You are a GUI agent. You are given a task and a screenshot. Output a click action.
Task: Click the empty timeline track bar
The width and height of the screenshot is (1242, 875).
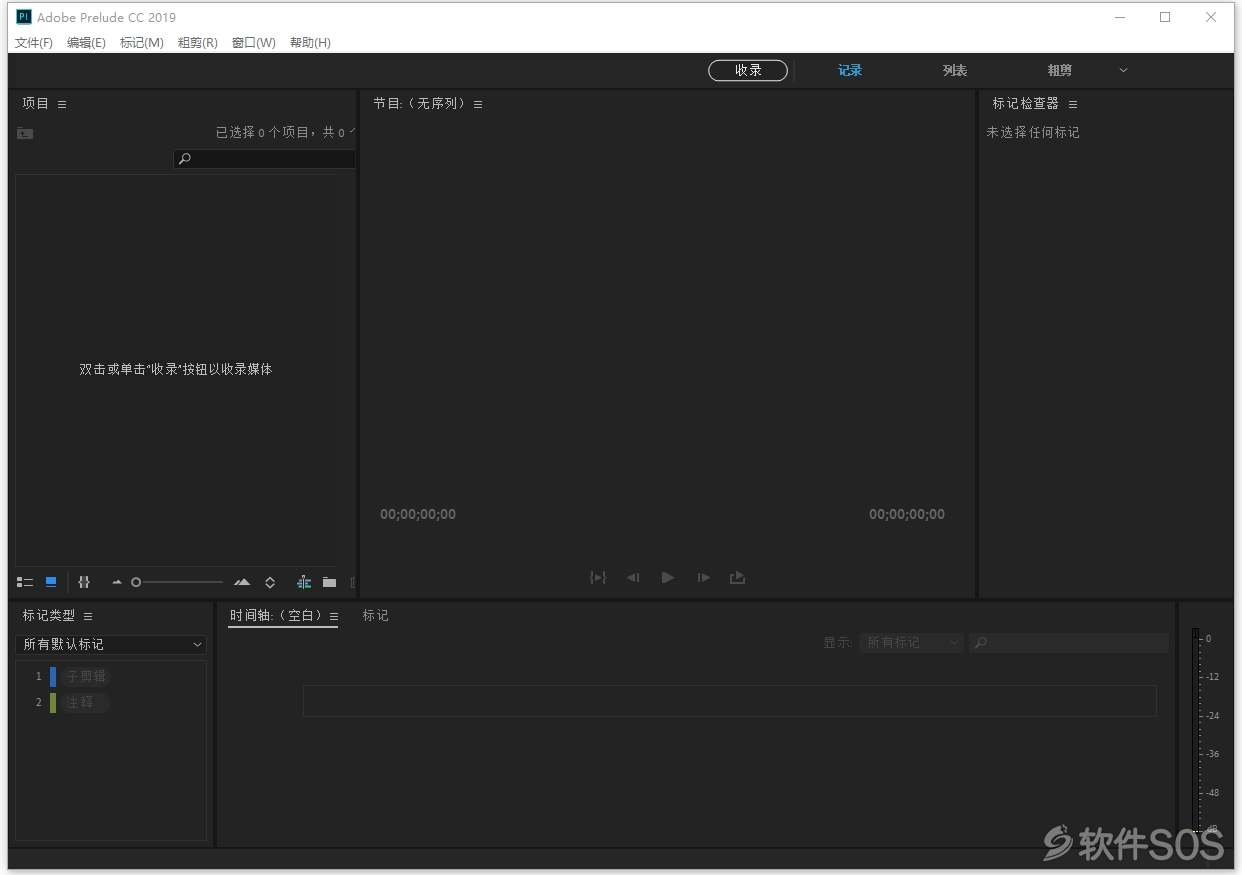tap(730, 701)
